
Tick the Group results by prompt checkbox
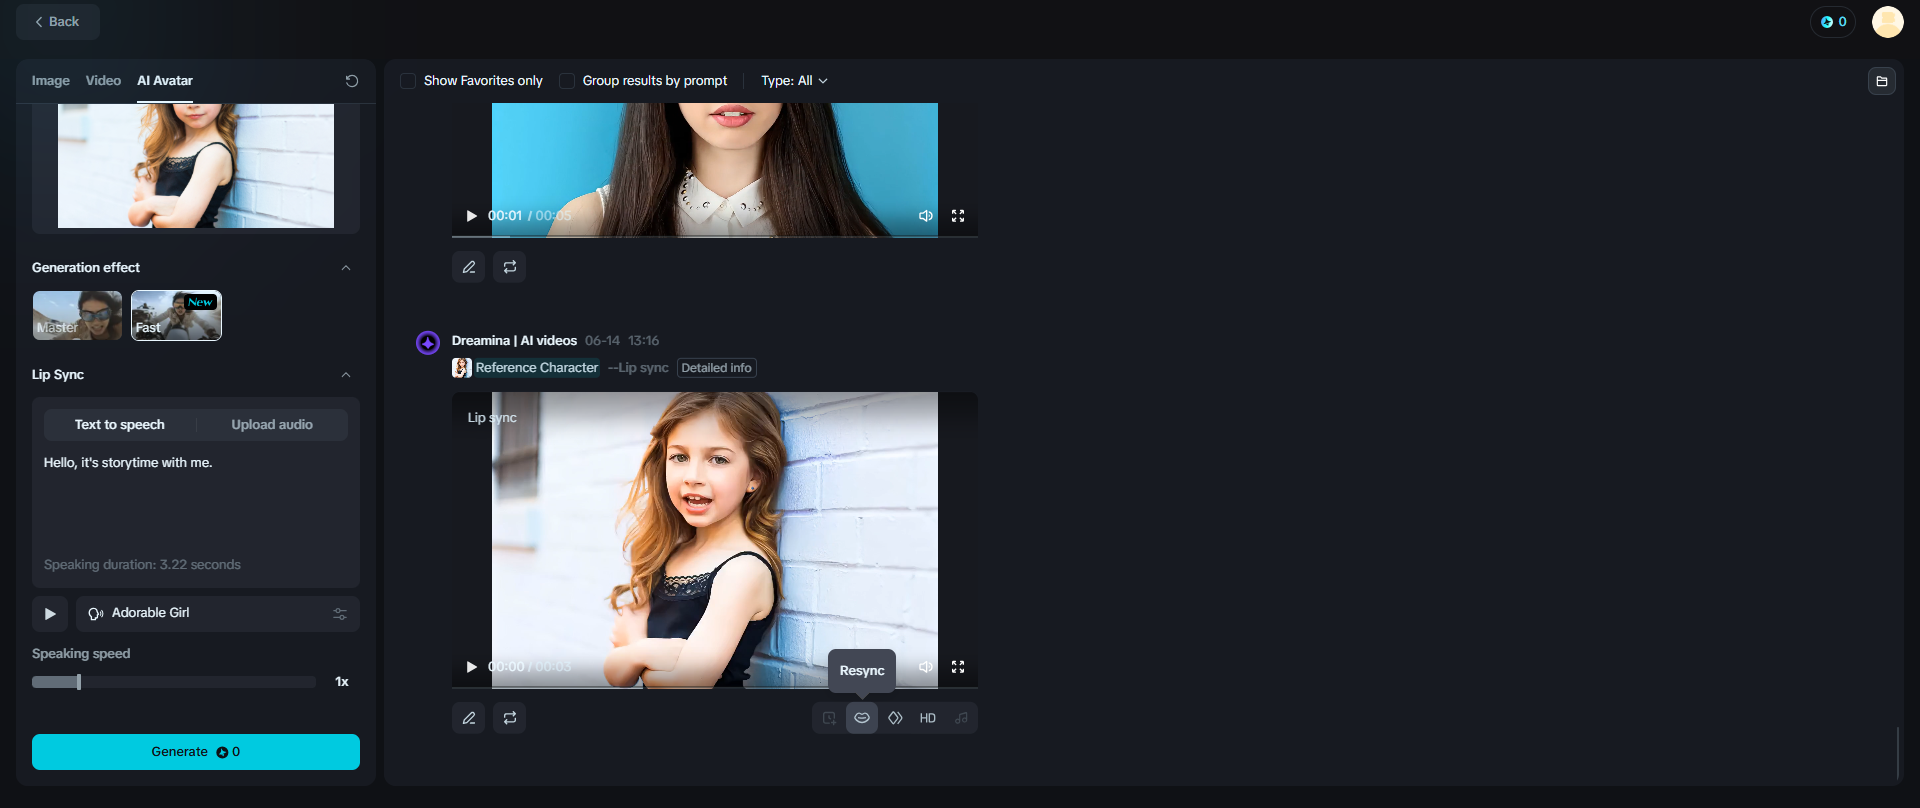coord(567,81)
